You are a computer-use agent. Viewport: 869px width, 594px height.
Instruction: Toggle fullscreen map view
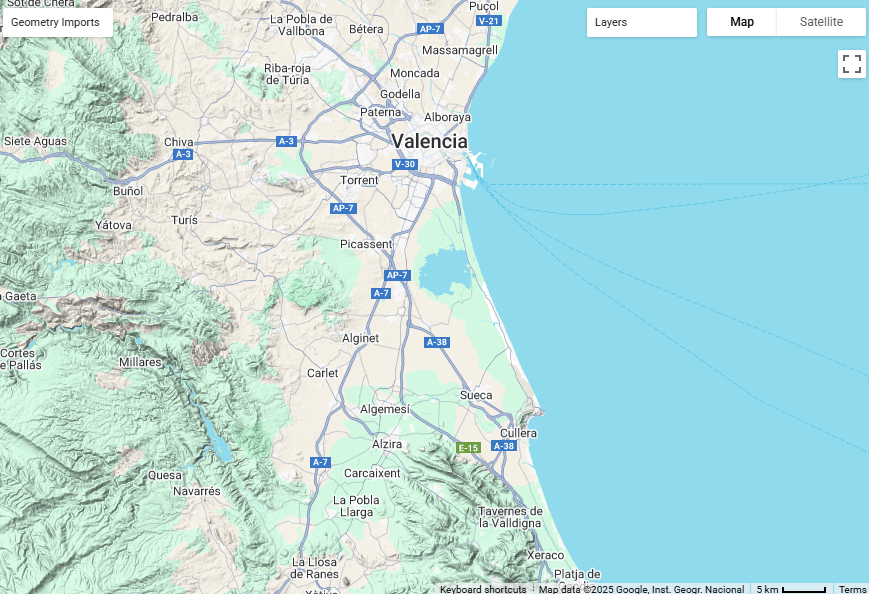(852, 64)
